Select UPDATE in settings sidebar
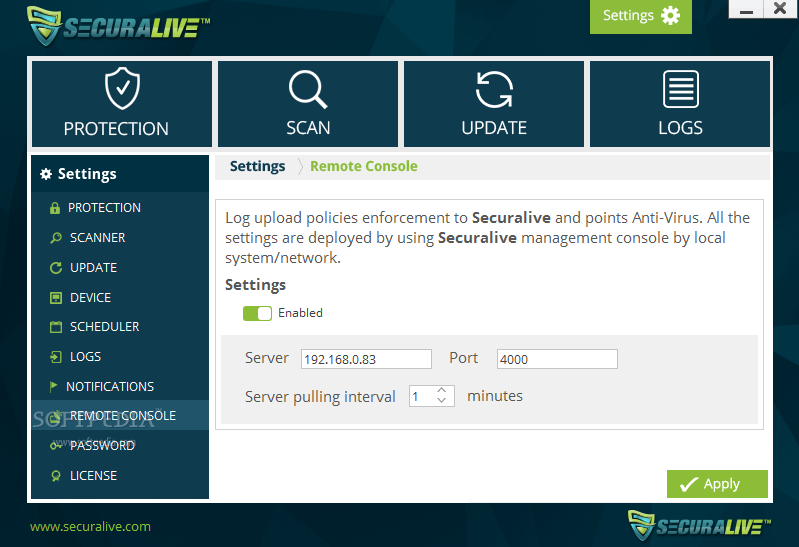Viewport: 799px width, 547px height. 120,268
